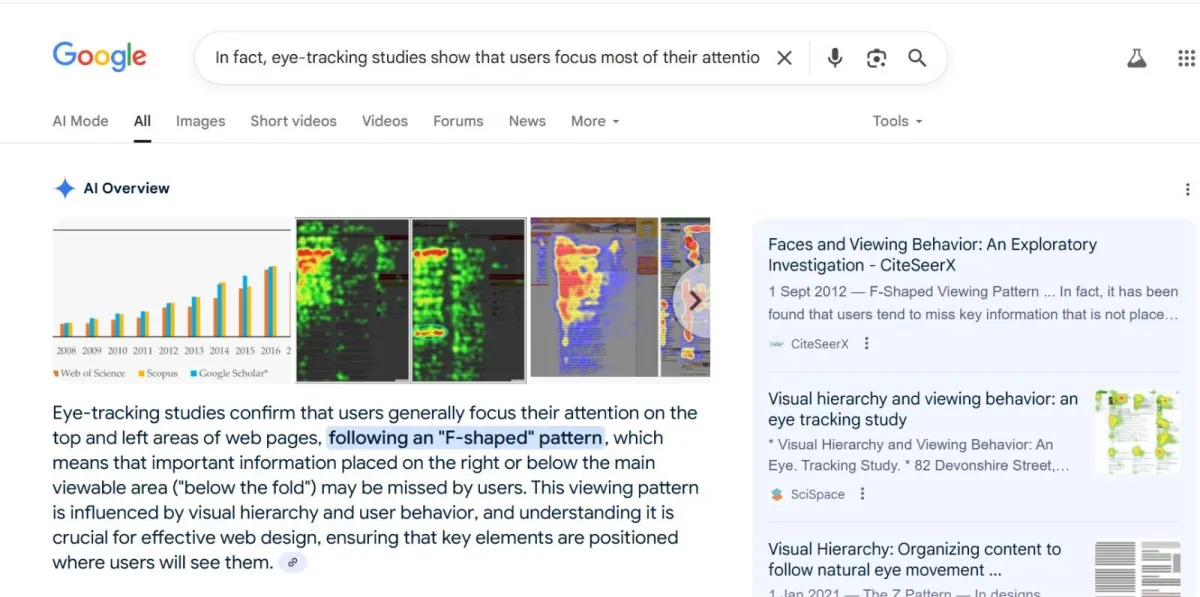Click the AI Overview sparkle icon
Viewport: 1200px width, 597px height.
tap(65, 188)
